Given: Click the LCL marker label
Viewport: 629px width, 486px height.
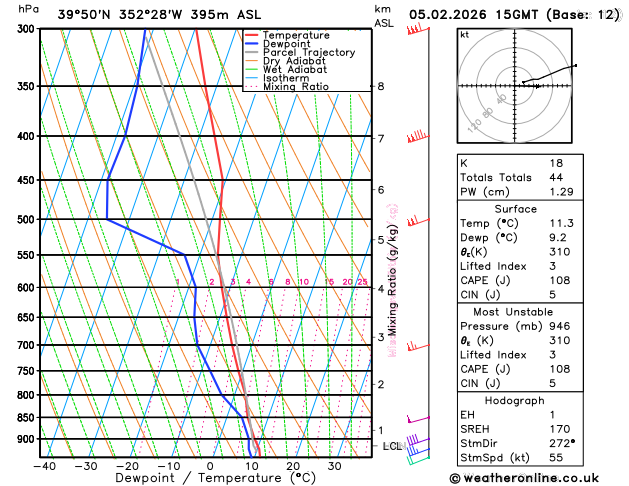Looking at the screenshot, I should tap(392, 446).
